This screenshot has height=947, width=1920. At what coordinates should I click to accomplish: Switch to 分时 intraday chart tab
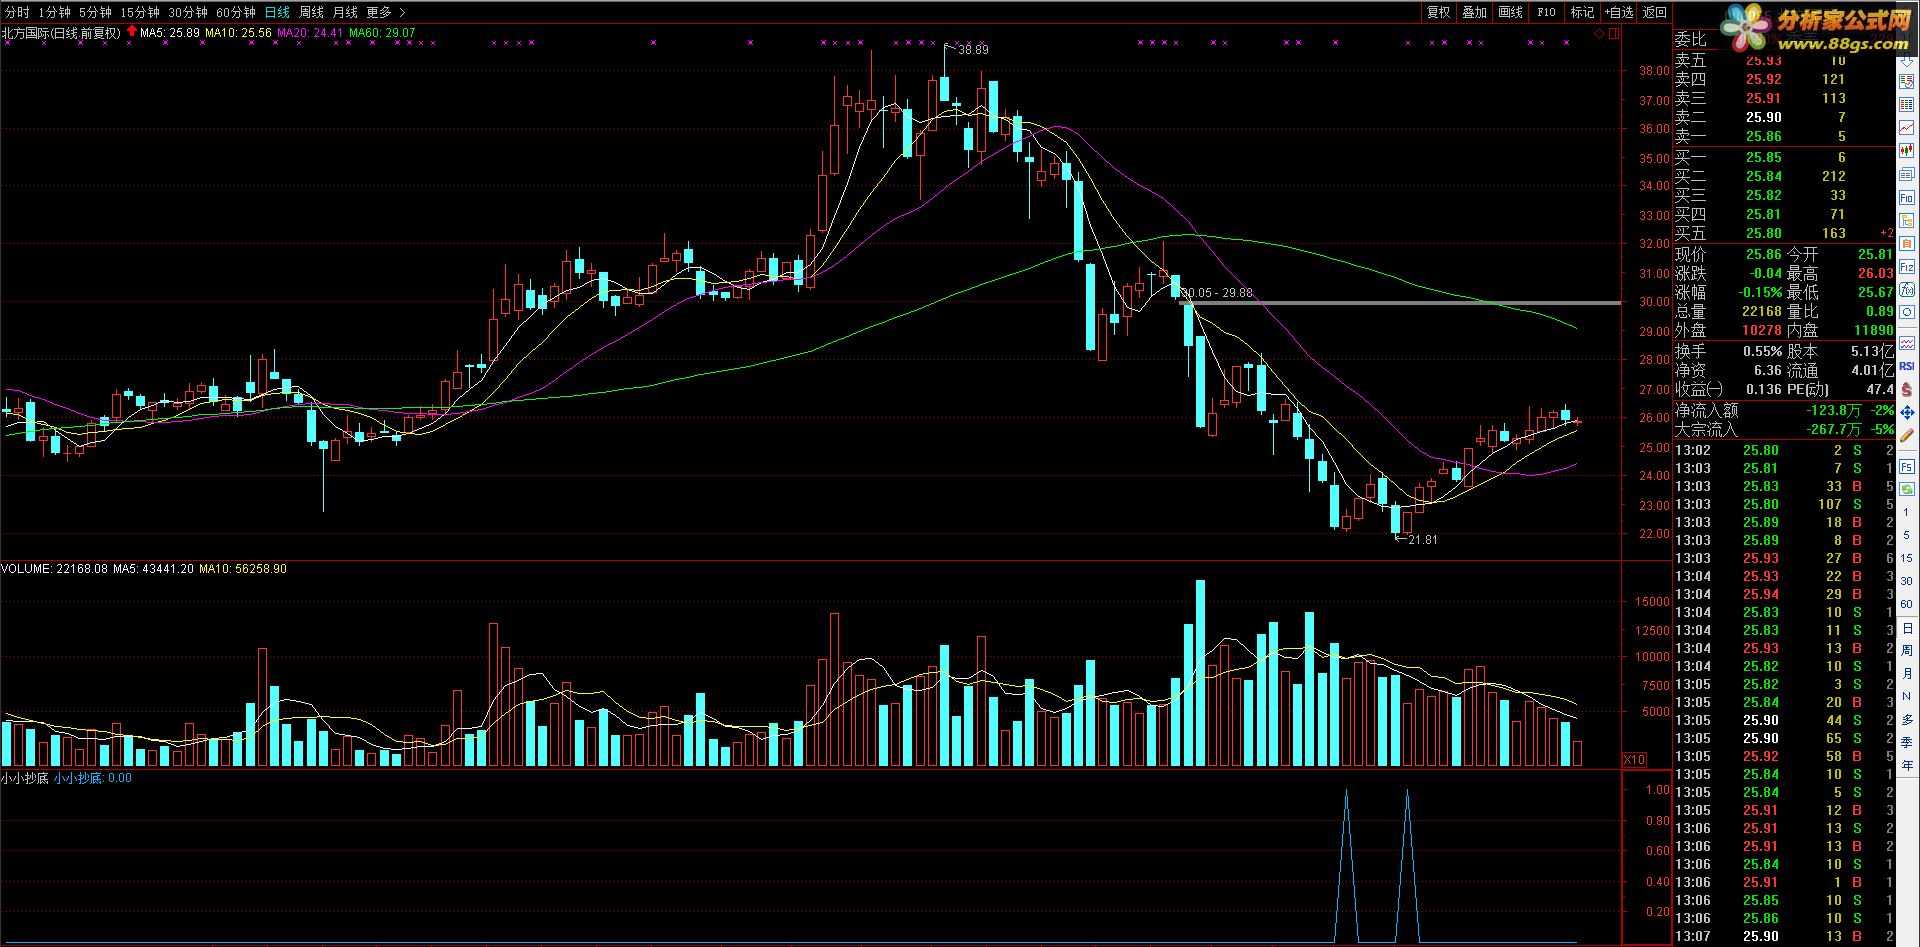[17, 12]
